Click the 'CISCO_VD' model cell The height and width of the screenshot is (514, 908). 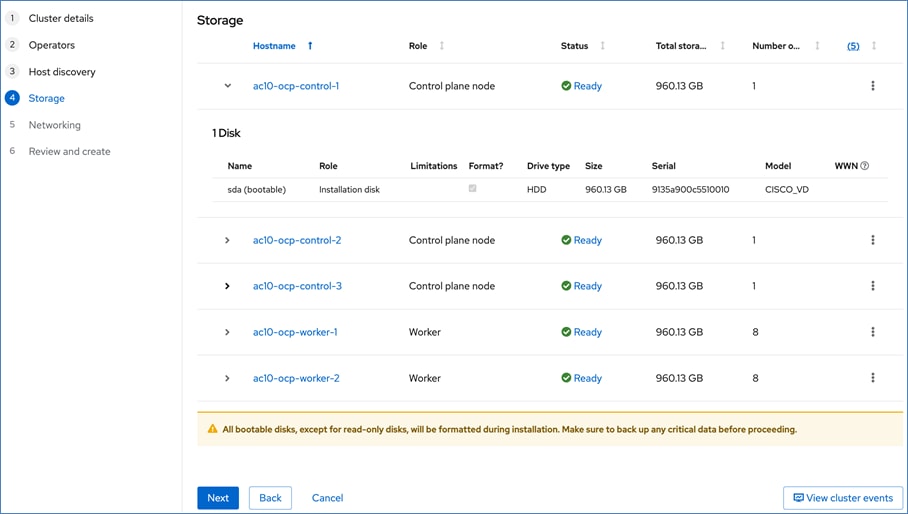click(x=787, y=189)
